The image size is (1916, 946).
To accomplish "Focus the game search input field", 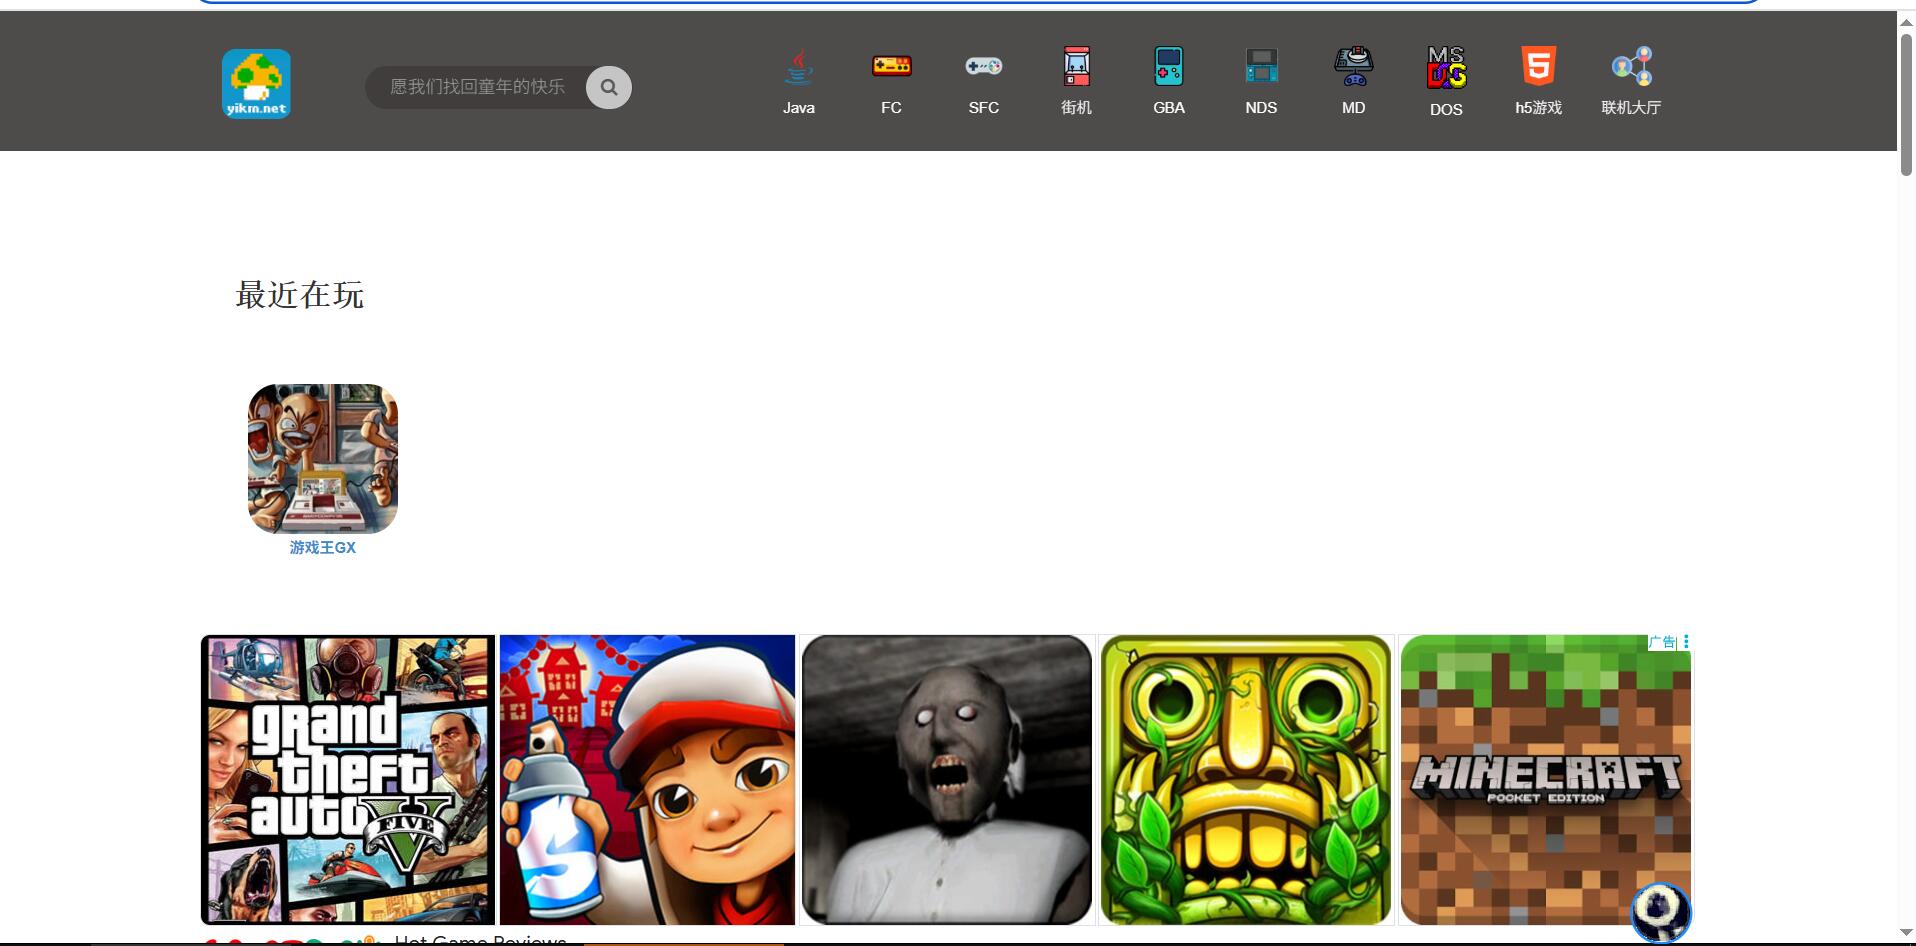I will (x=476, y=88).
